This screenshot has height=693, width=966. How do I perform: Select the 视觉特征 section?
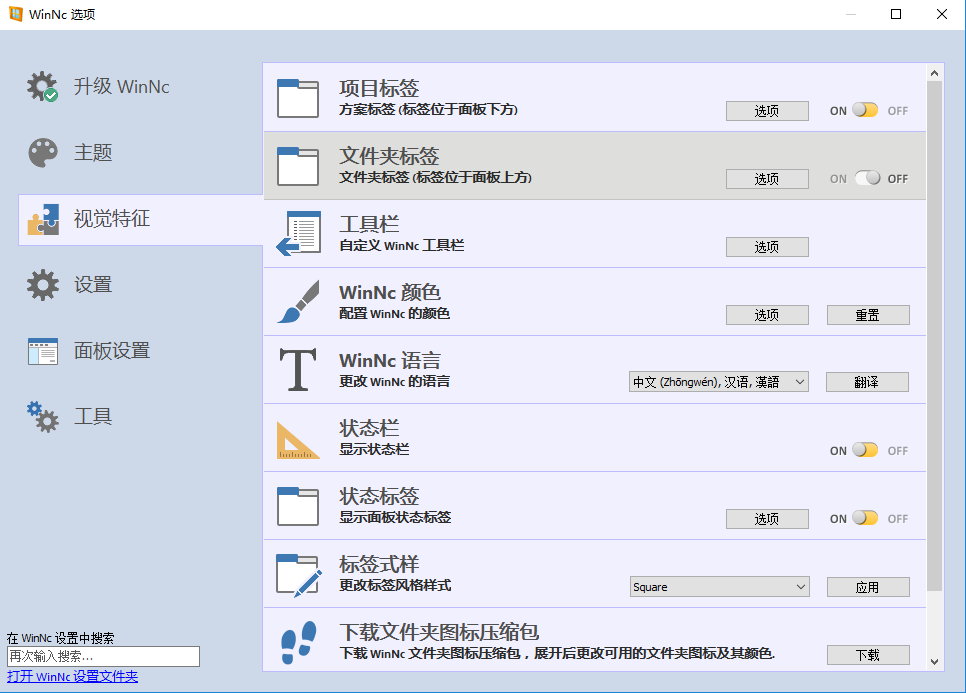(x=140, y=219)
